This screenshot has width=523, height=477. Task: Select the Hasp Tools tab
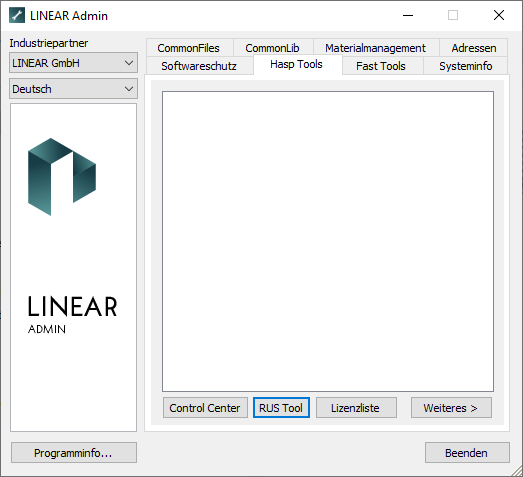click(297, 64)
